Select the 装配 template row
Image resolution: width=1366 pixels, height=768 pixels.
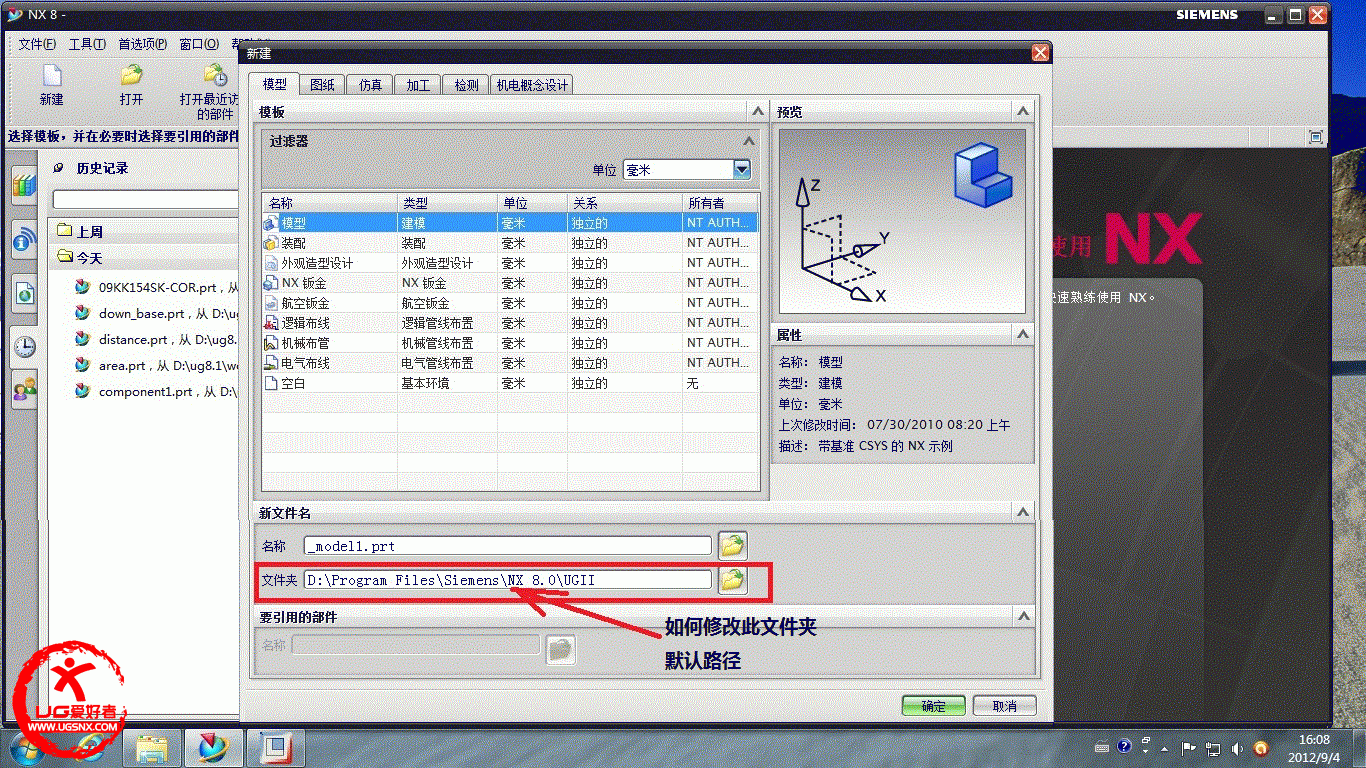pyautogui.click(x=510, y=243)
